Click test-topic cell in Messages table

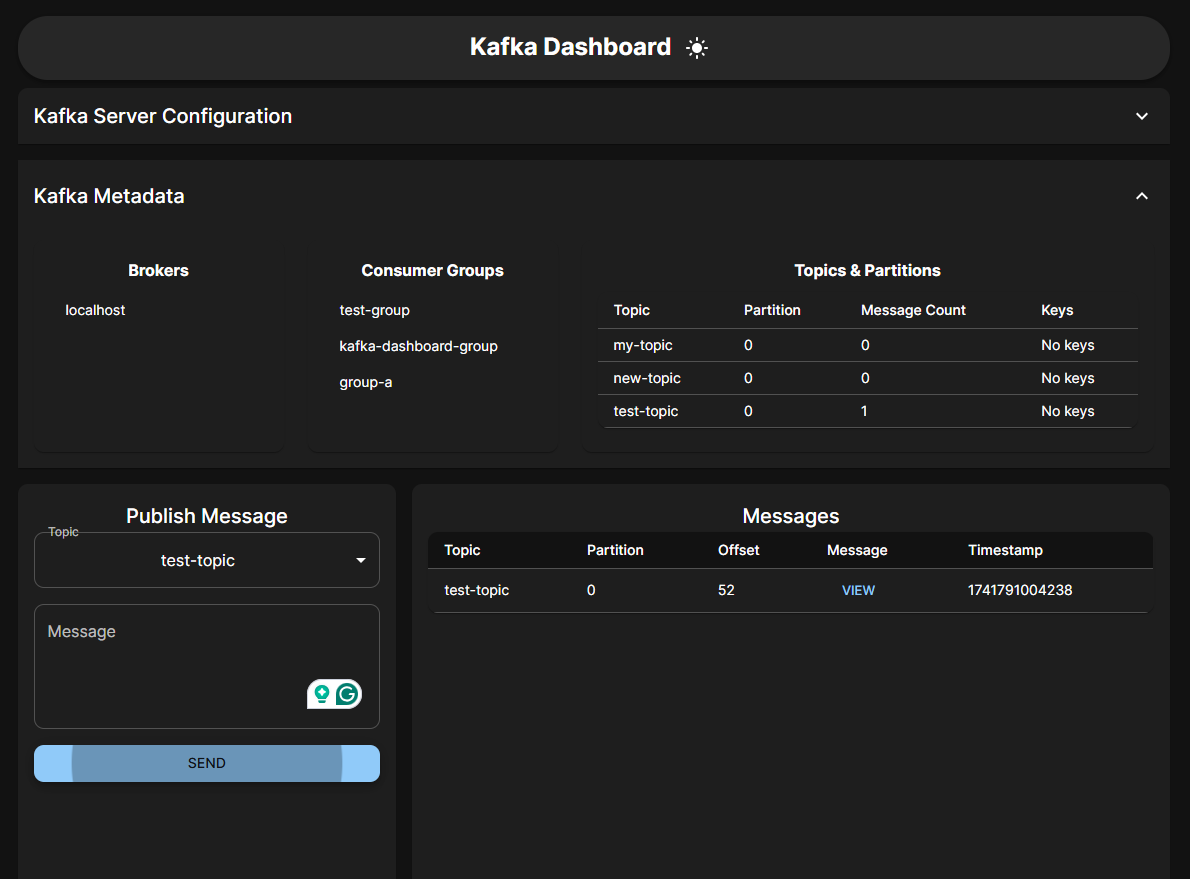[476, 591]
